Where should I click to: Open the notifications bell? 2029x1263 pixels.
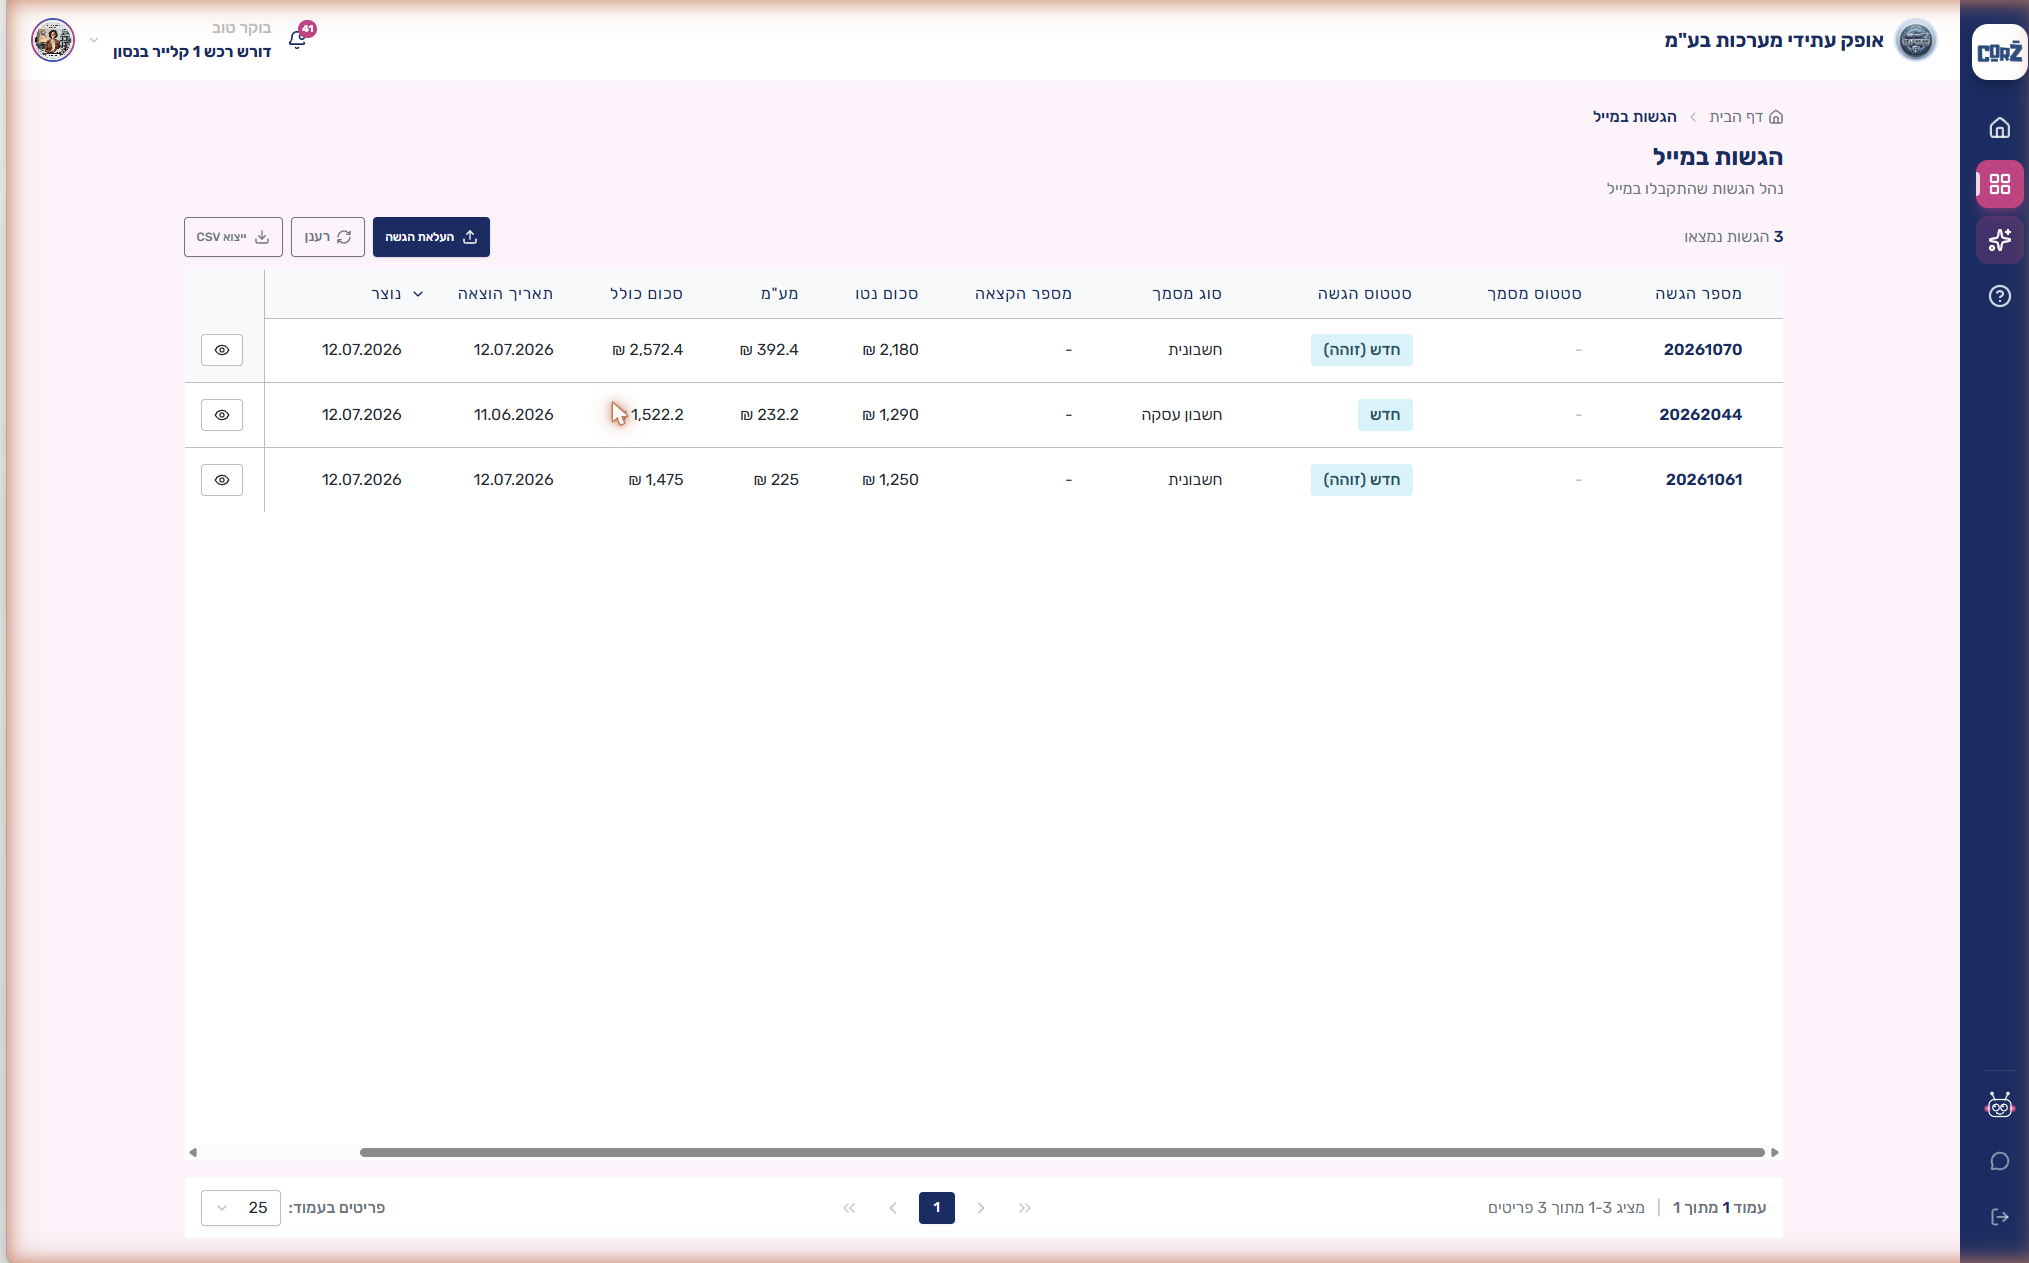297,39
